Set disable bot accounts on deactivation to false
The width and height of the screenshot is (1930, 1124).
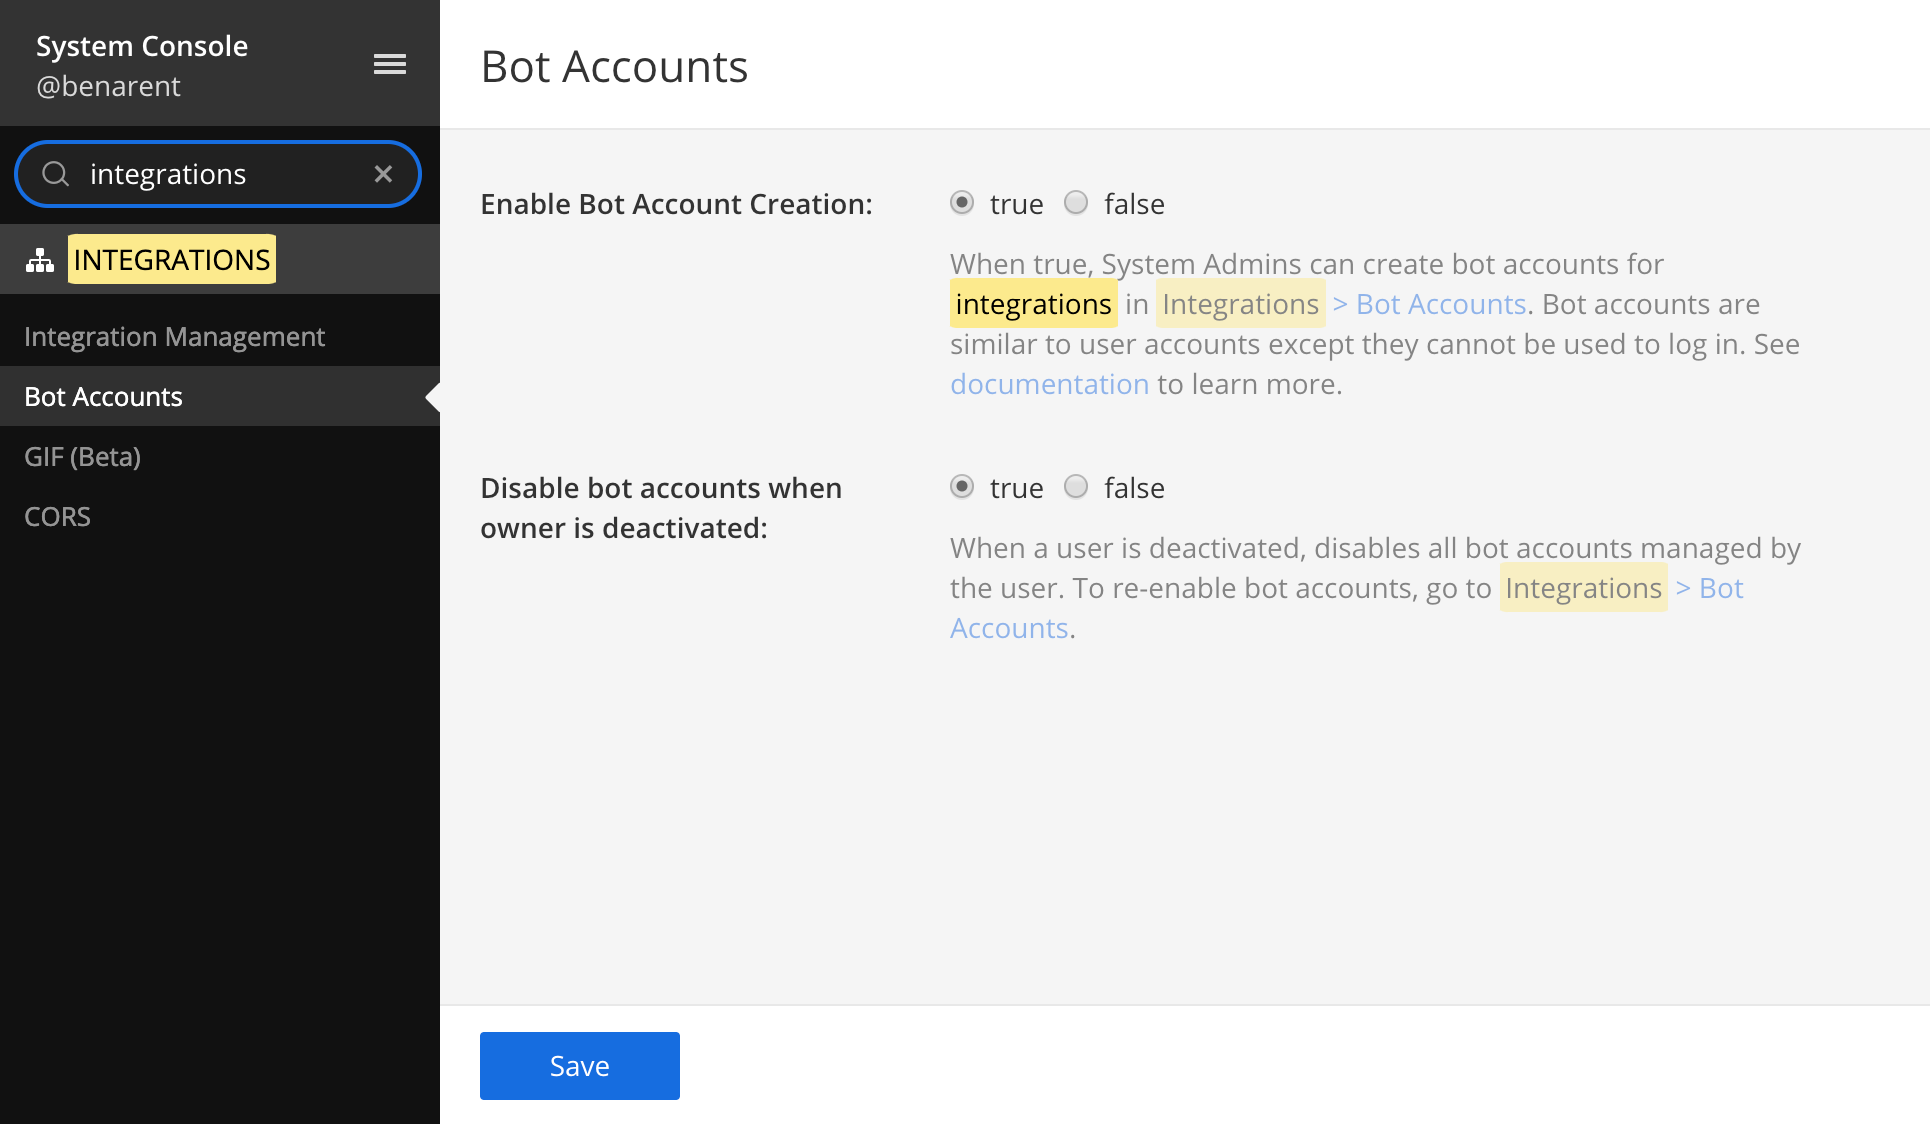click(1076, 487)
